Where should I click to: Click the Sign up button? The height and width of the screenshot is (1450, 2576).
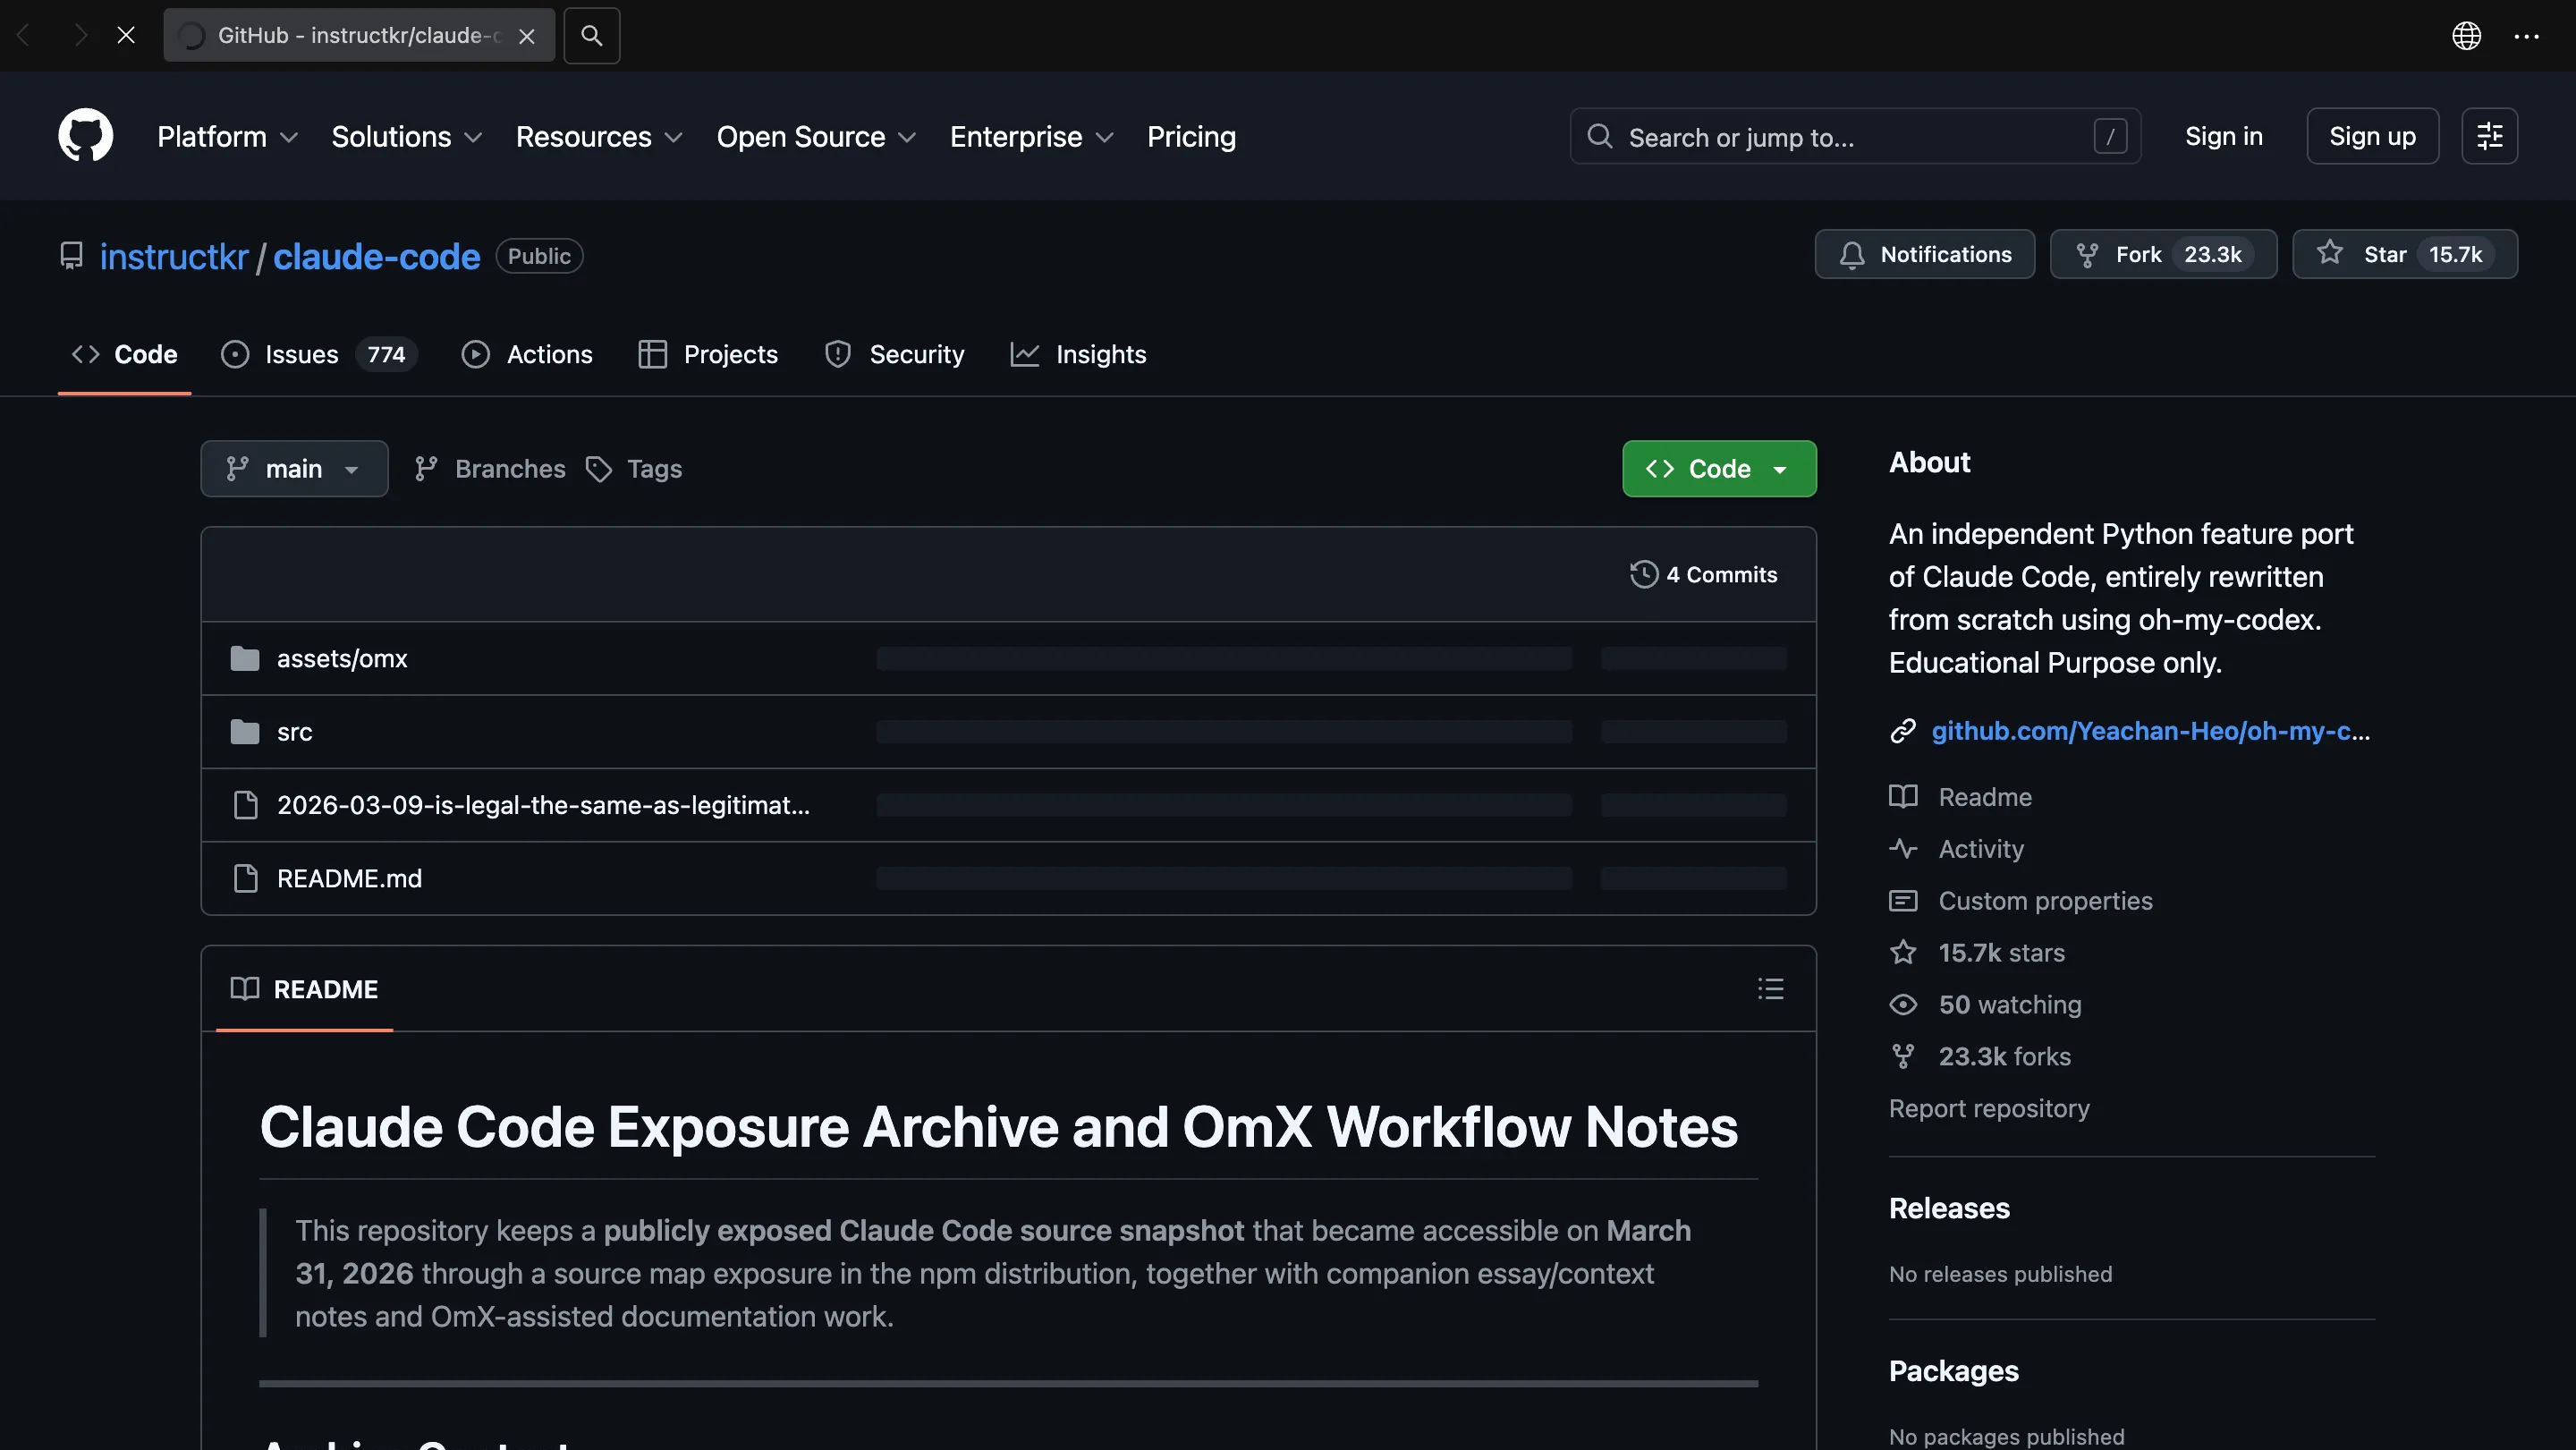[x=2372, y=136]
